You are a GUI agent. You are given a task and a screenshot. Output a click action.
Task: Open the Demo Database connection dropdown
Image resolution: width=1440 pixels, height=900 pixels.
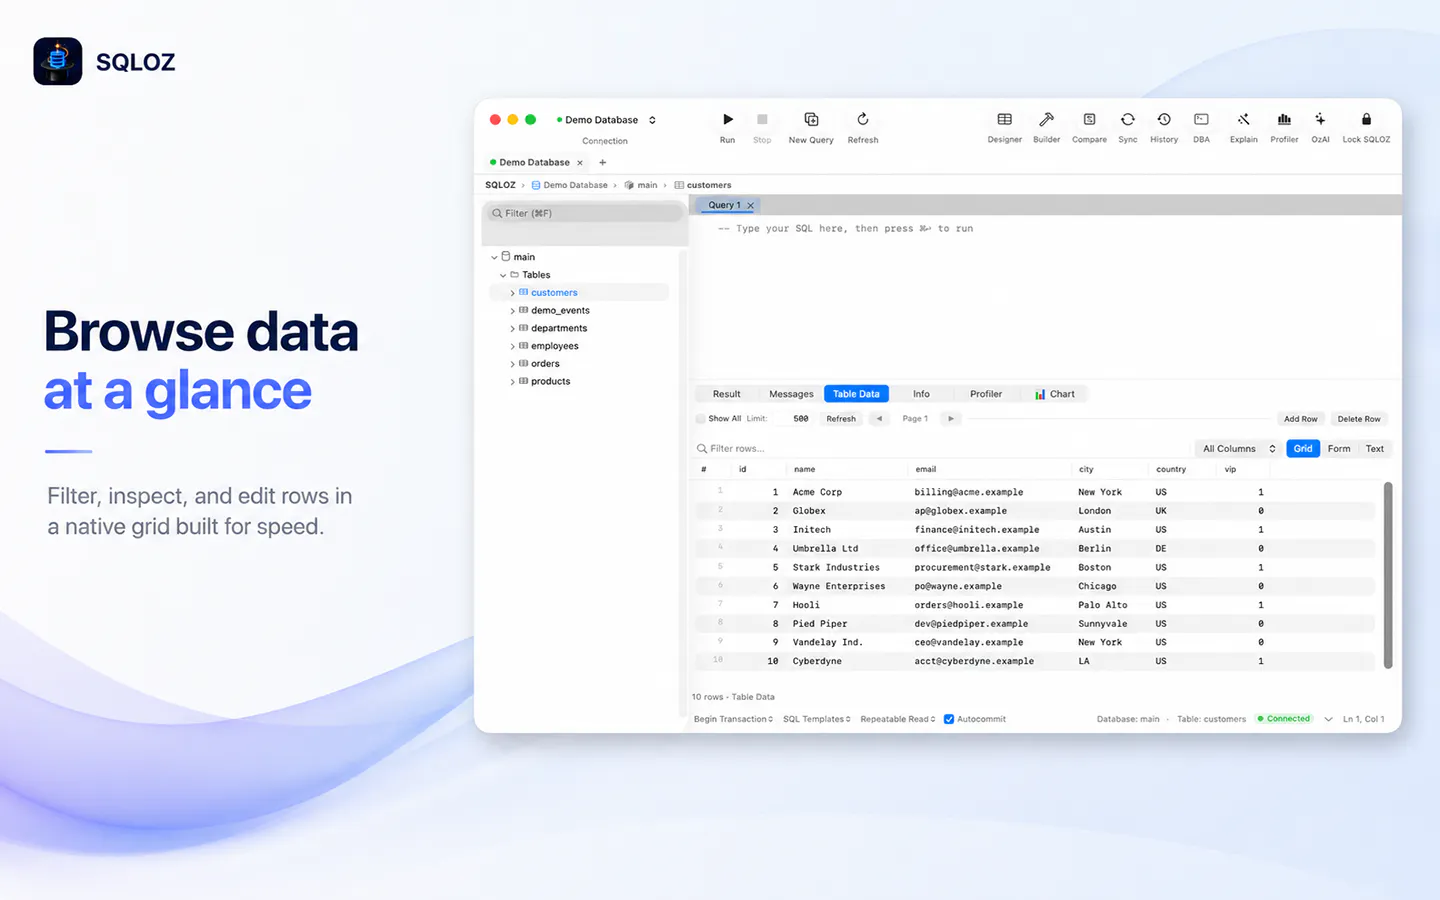(607, 120)
